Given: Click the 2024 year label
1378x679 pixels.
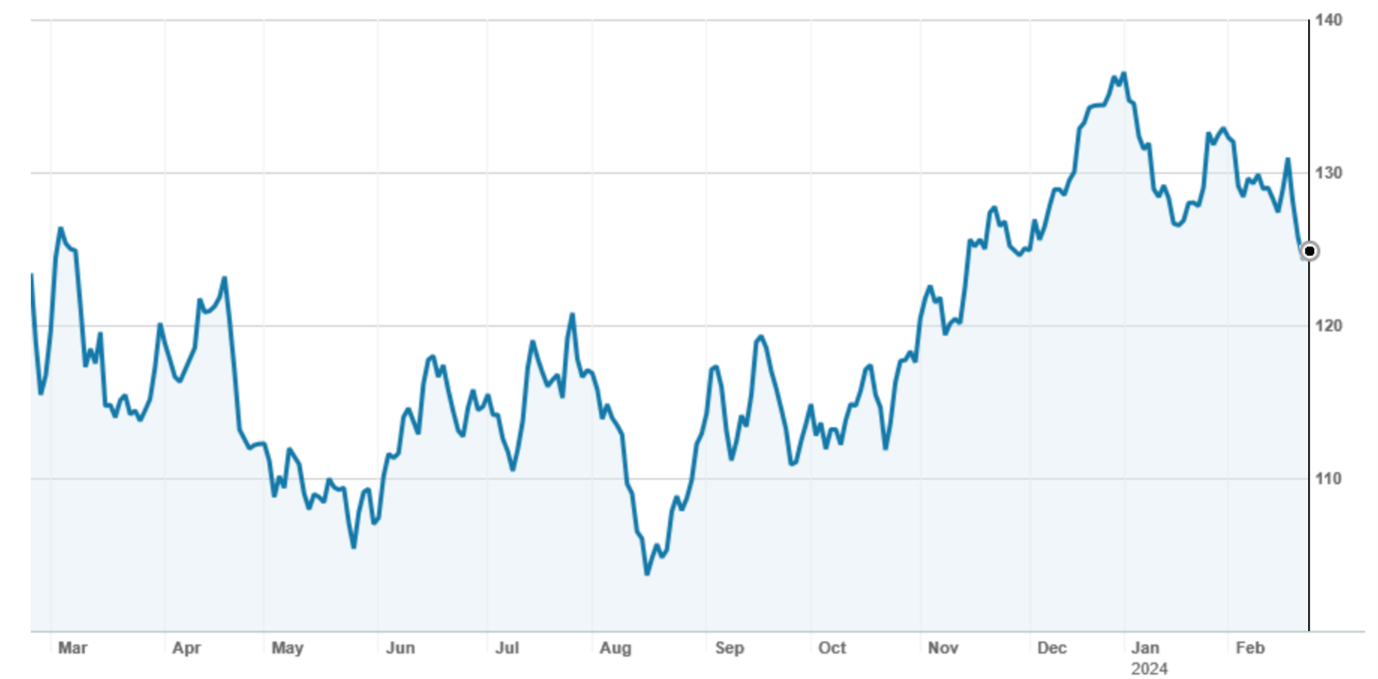Looking at the screenshot, I should 1149,668.
